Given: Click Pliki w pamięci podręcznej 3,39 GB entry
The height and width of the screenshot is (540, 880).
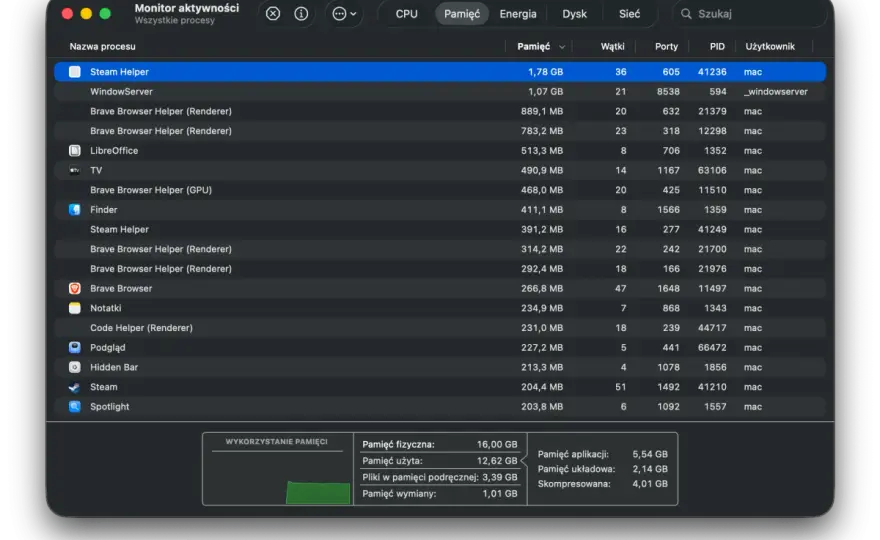Looking at the screenshot, I should [439, 477].
